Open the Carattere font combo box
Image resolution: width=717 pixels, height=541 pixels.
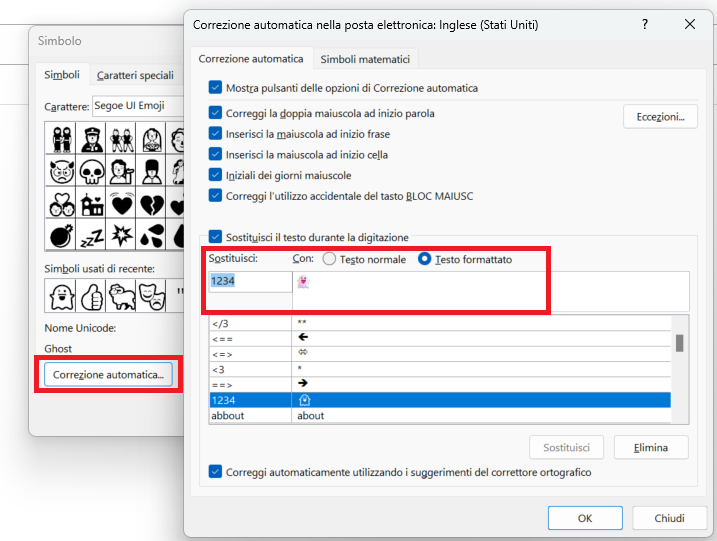138,106
